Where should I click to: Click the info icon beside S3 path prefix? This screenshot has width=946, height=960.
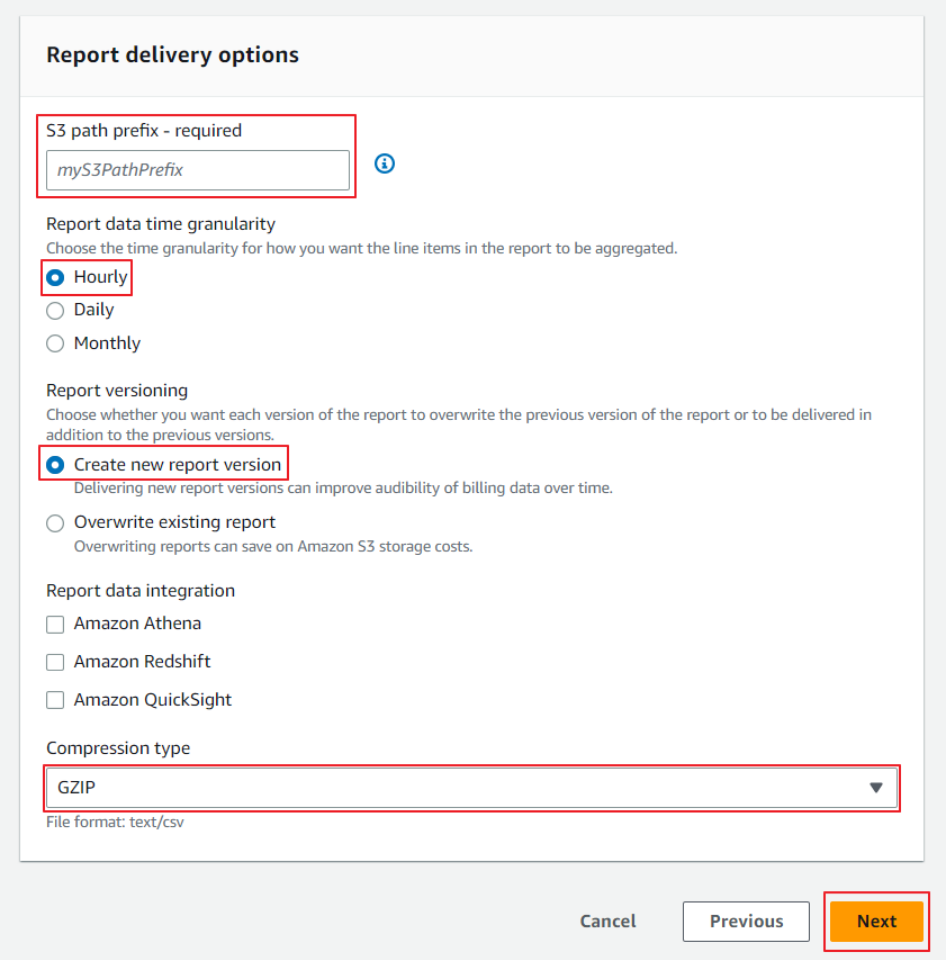coord(384,163)
